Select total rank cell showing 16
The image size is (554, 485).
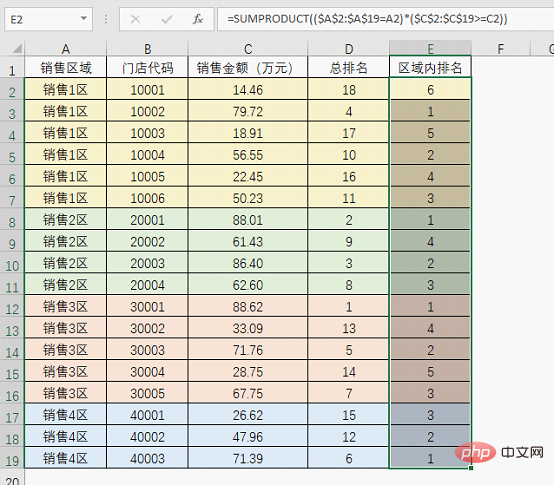[349, 177]
